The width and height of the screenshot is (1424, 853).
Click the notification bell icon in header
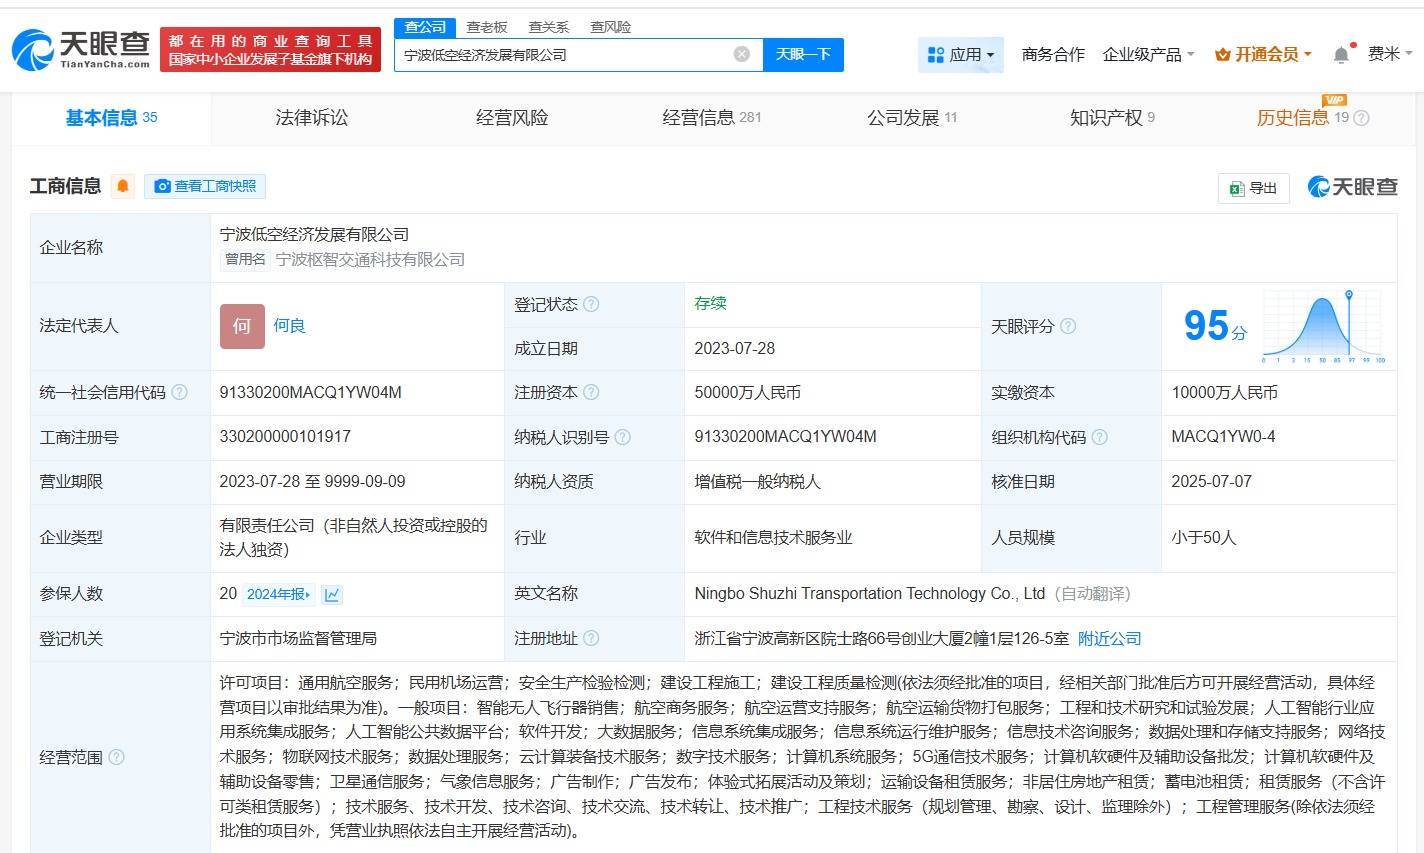click(1341, 55)
